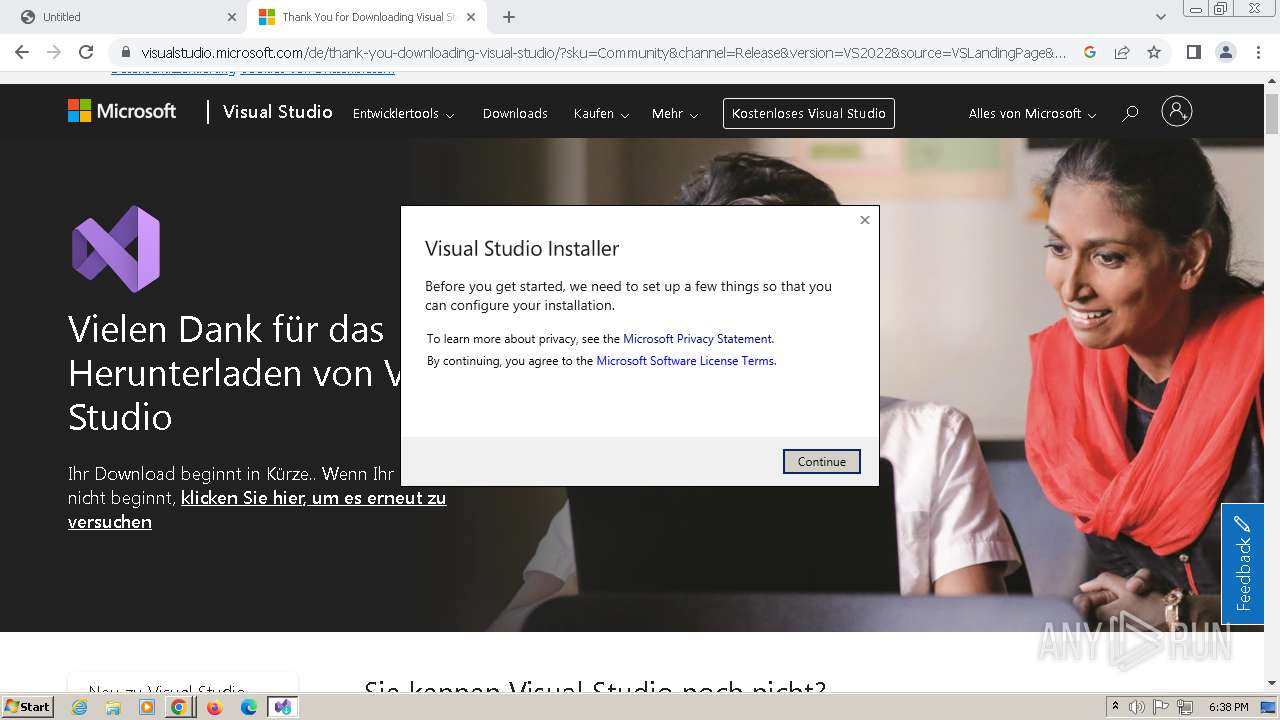
Task: Open the Windows Start menu
Action: pos(28,707)
